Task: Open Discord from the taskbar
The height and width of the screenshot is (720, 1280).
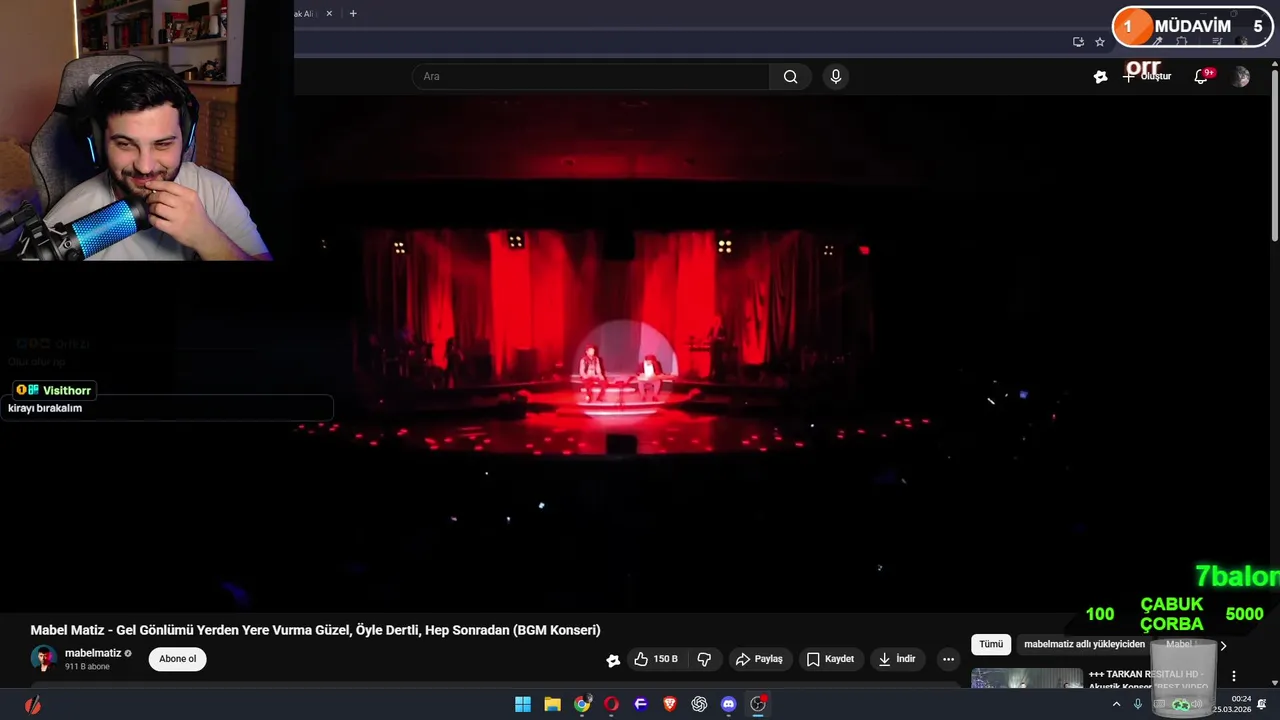Action: (x=729, y=704)
